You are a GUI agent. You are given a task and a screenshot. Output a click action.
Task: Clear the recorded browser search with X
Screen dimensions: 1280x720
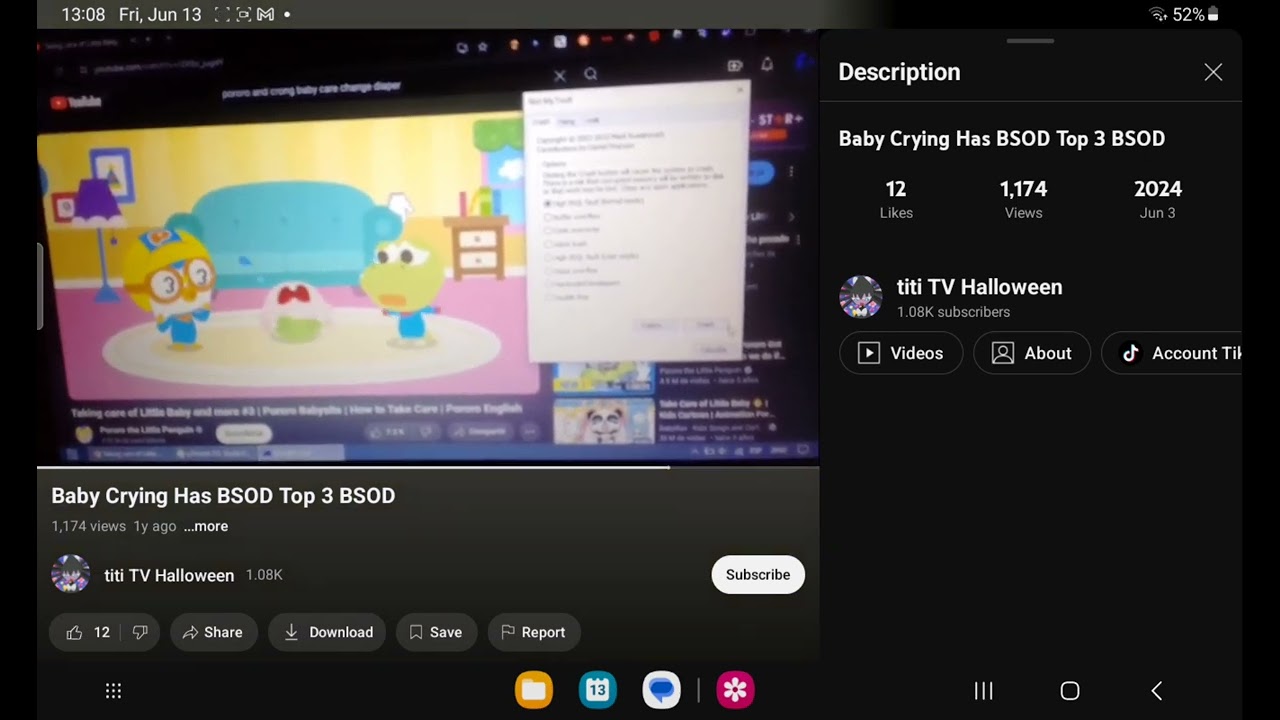(x=560, y=75)
